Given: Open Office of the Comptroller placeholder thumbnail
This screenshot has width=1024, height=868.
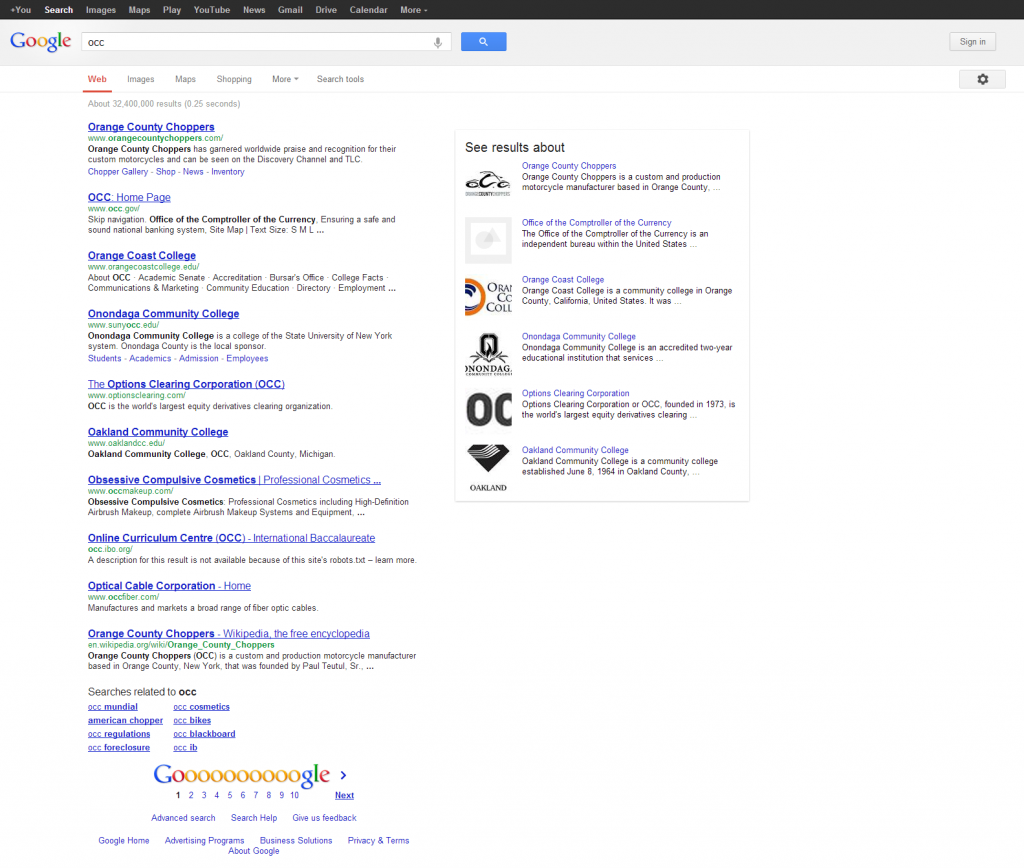Looking at the screenshot, I should [x=488, y=240].
